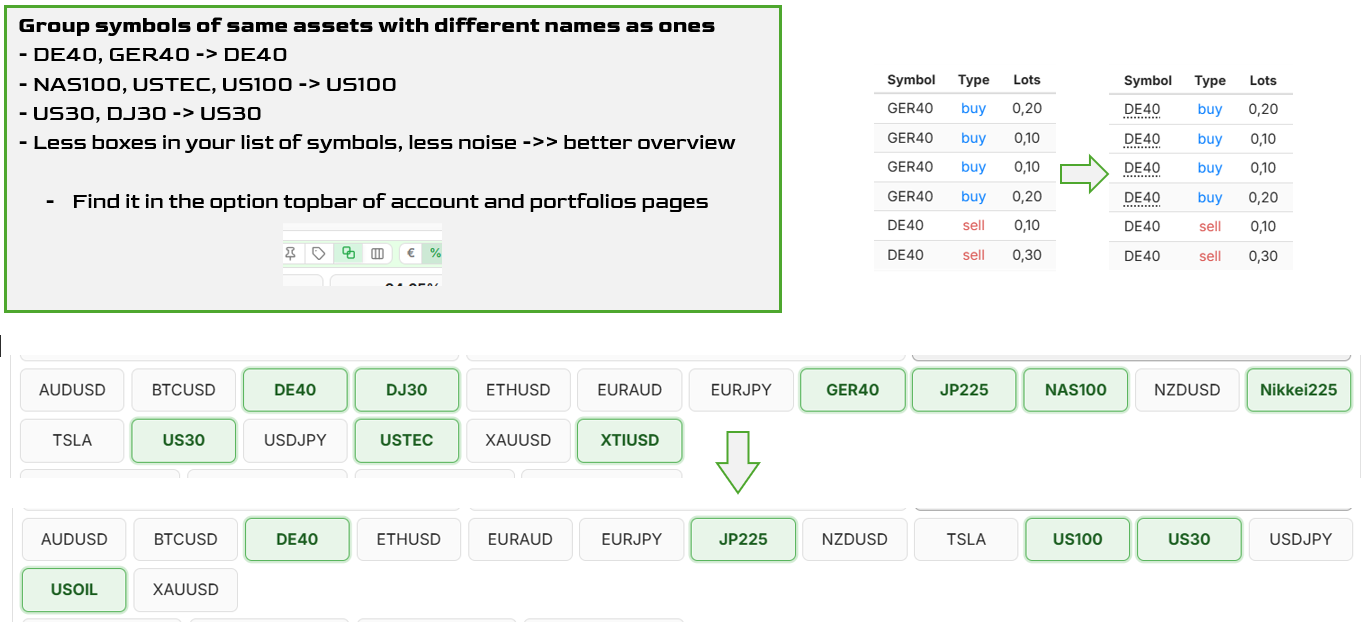The image size is (1361, 627).
Task: Switch to the euro currency display icon
Action: click(x=411, y=254)
